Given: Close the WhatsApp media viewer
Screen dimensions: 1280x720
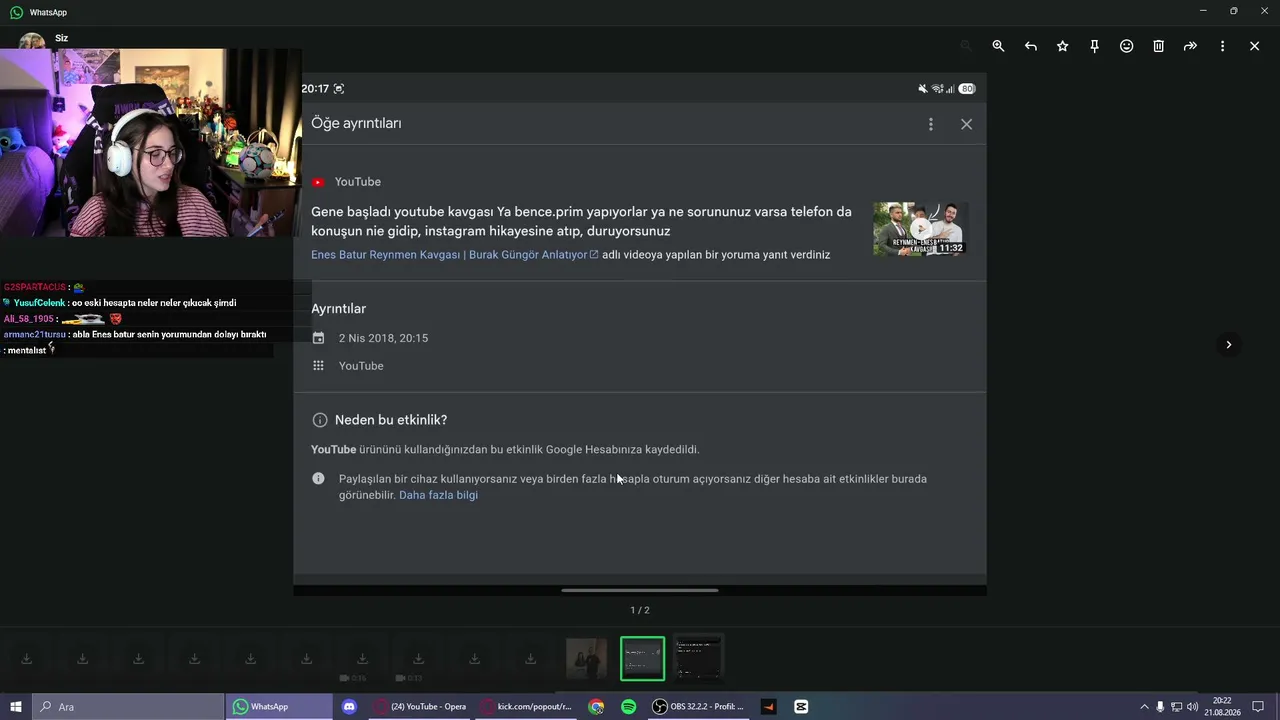Looking at the screenshot, I should 1254,46.
